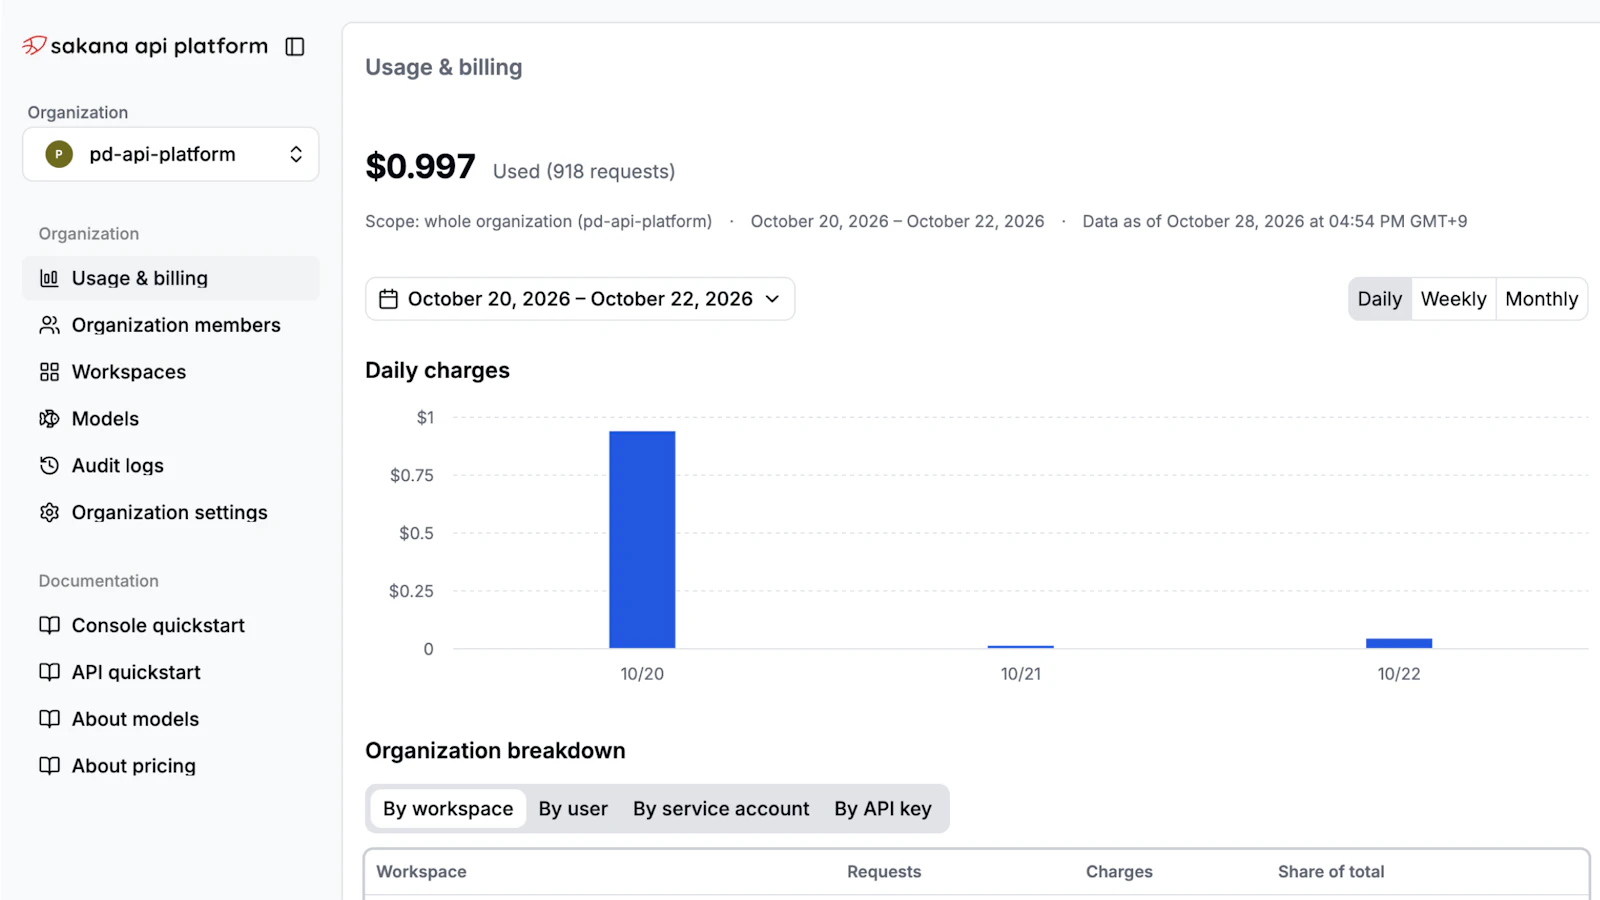Click the 10/20 bar in daily chart
Screen dimensions: 1600x900
point(642,540)
